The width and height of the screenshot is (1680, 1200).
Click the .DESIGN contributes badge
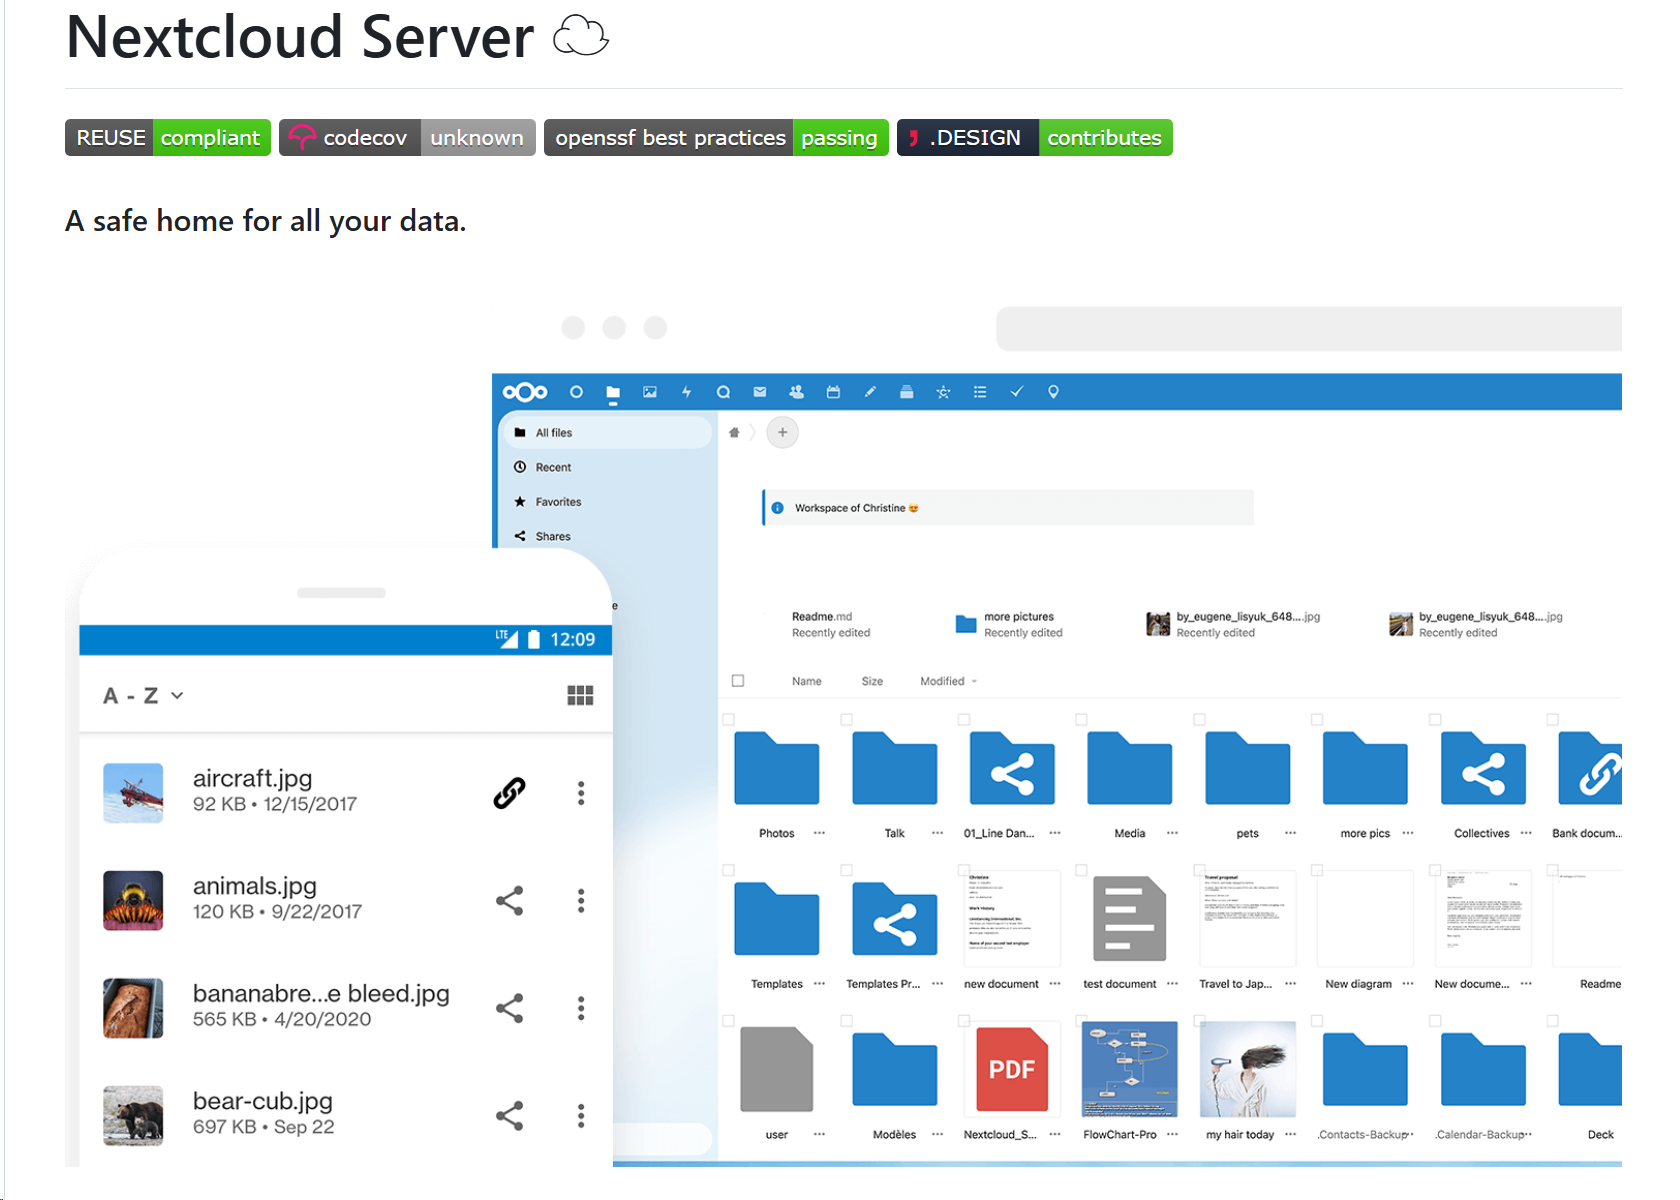pos(1035,138)
